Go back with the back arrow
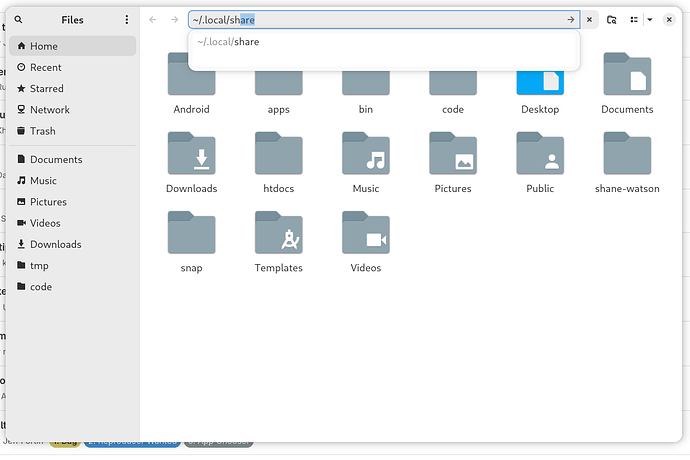This screenshot has height=460, width=690. click(x=153, y=20)
